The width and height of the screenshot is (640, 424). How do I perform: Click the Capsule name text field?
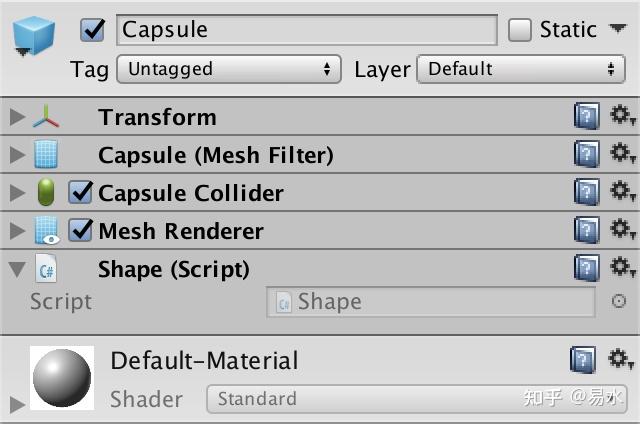307,30
